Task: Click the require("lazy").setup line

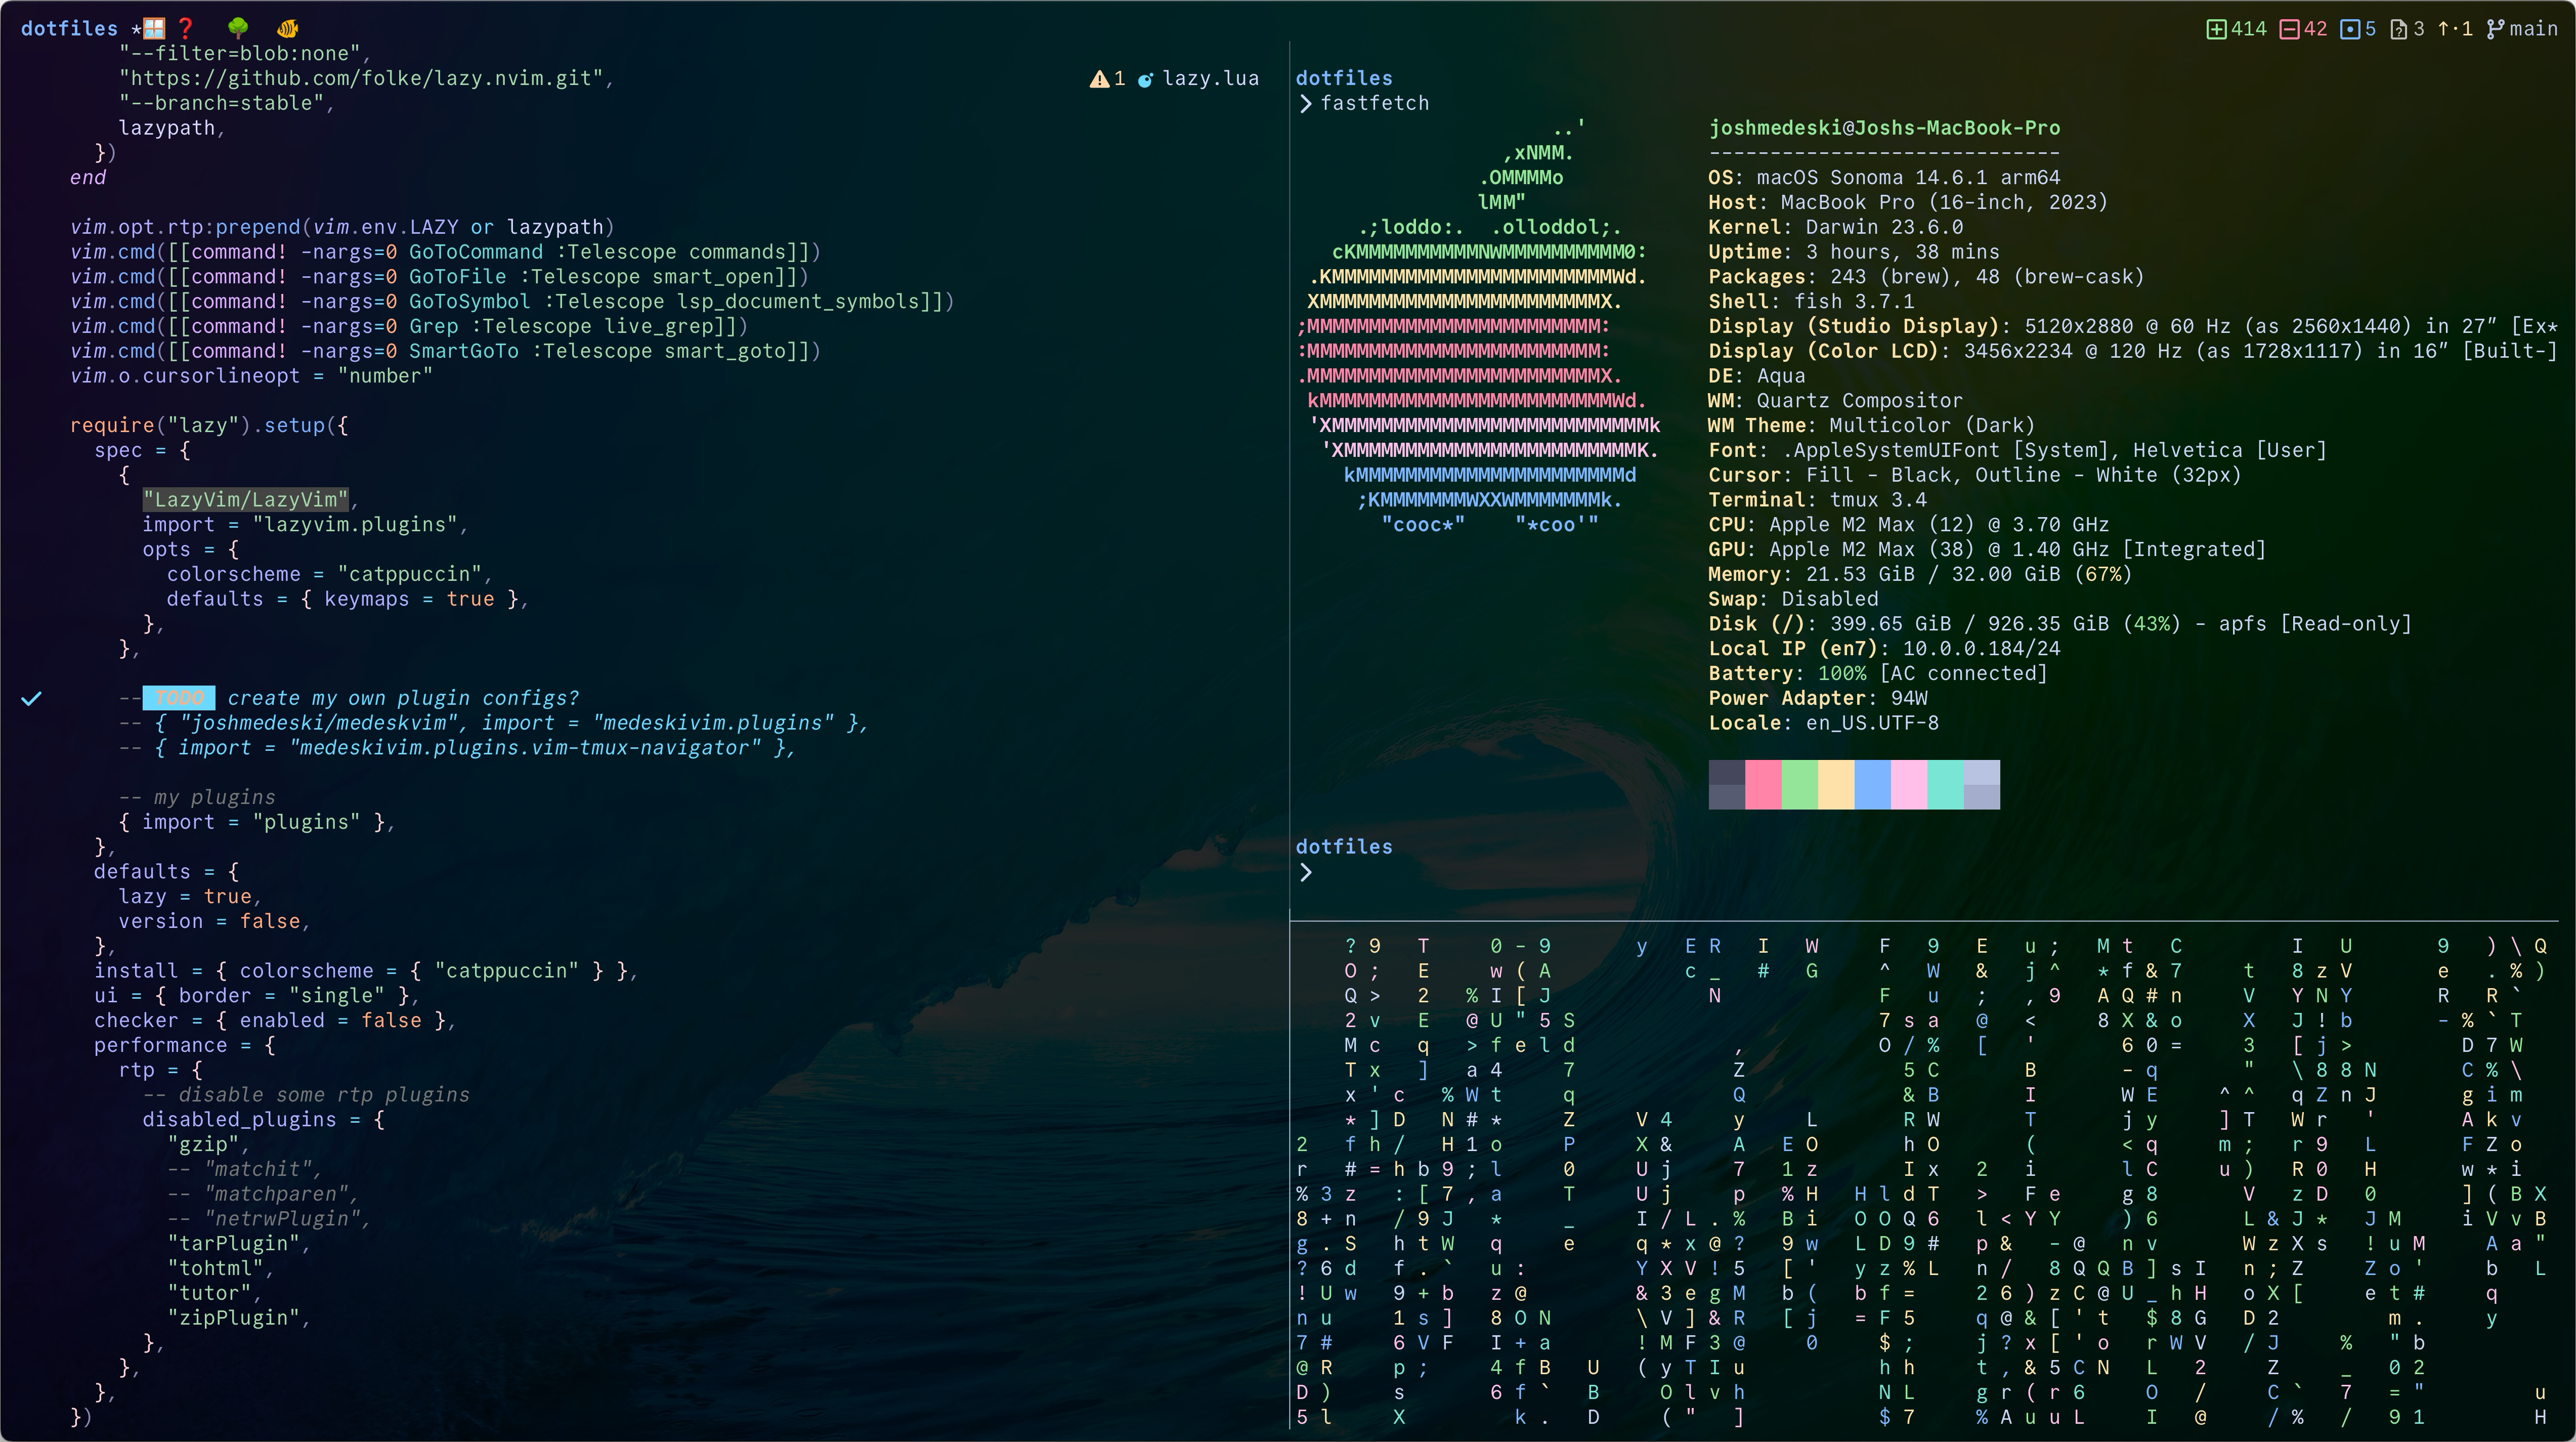Action: 209,425
